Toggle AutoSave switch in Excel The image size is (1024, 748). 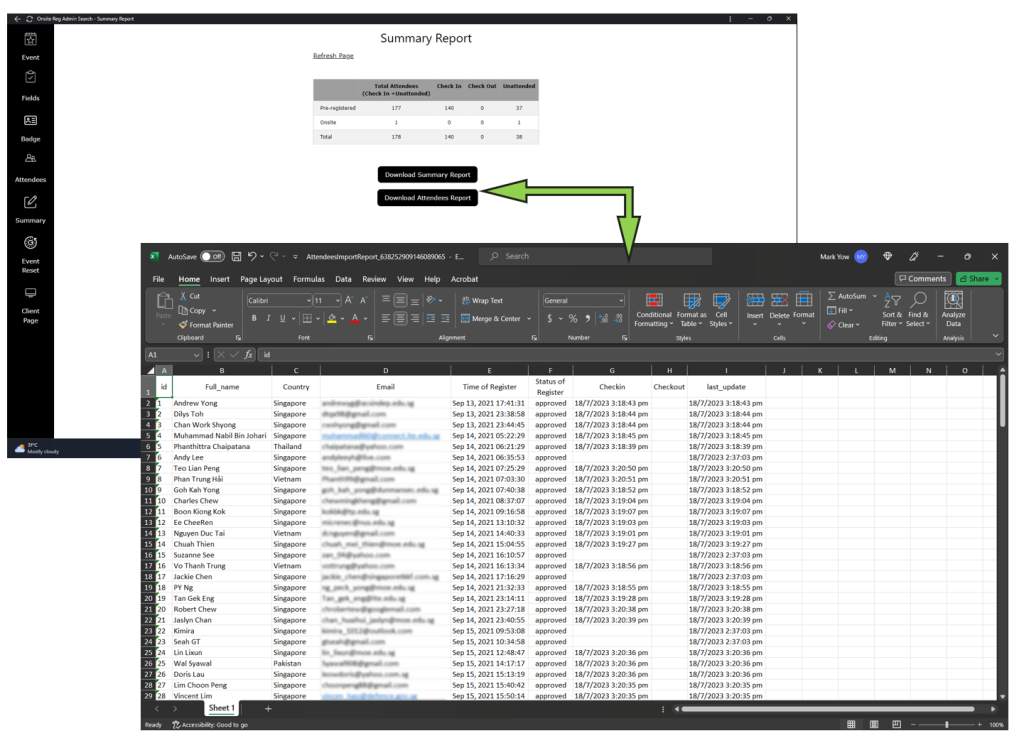(212, 257)
